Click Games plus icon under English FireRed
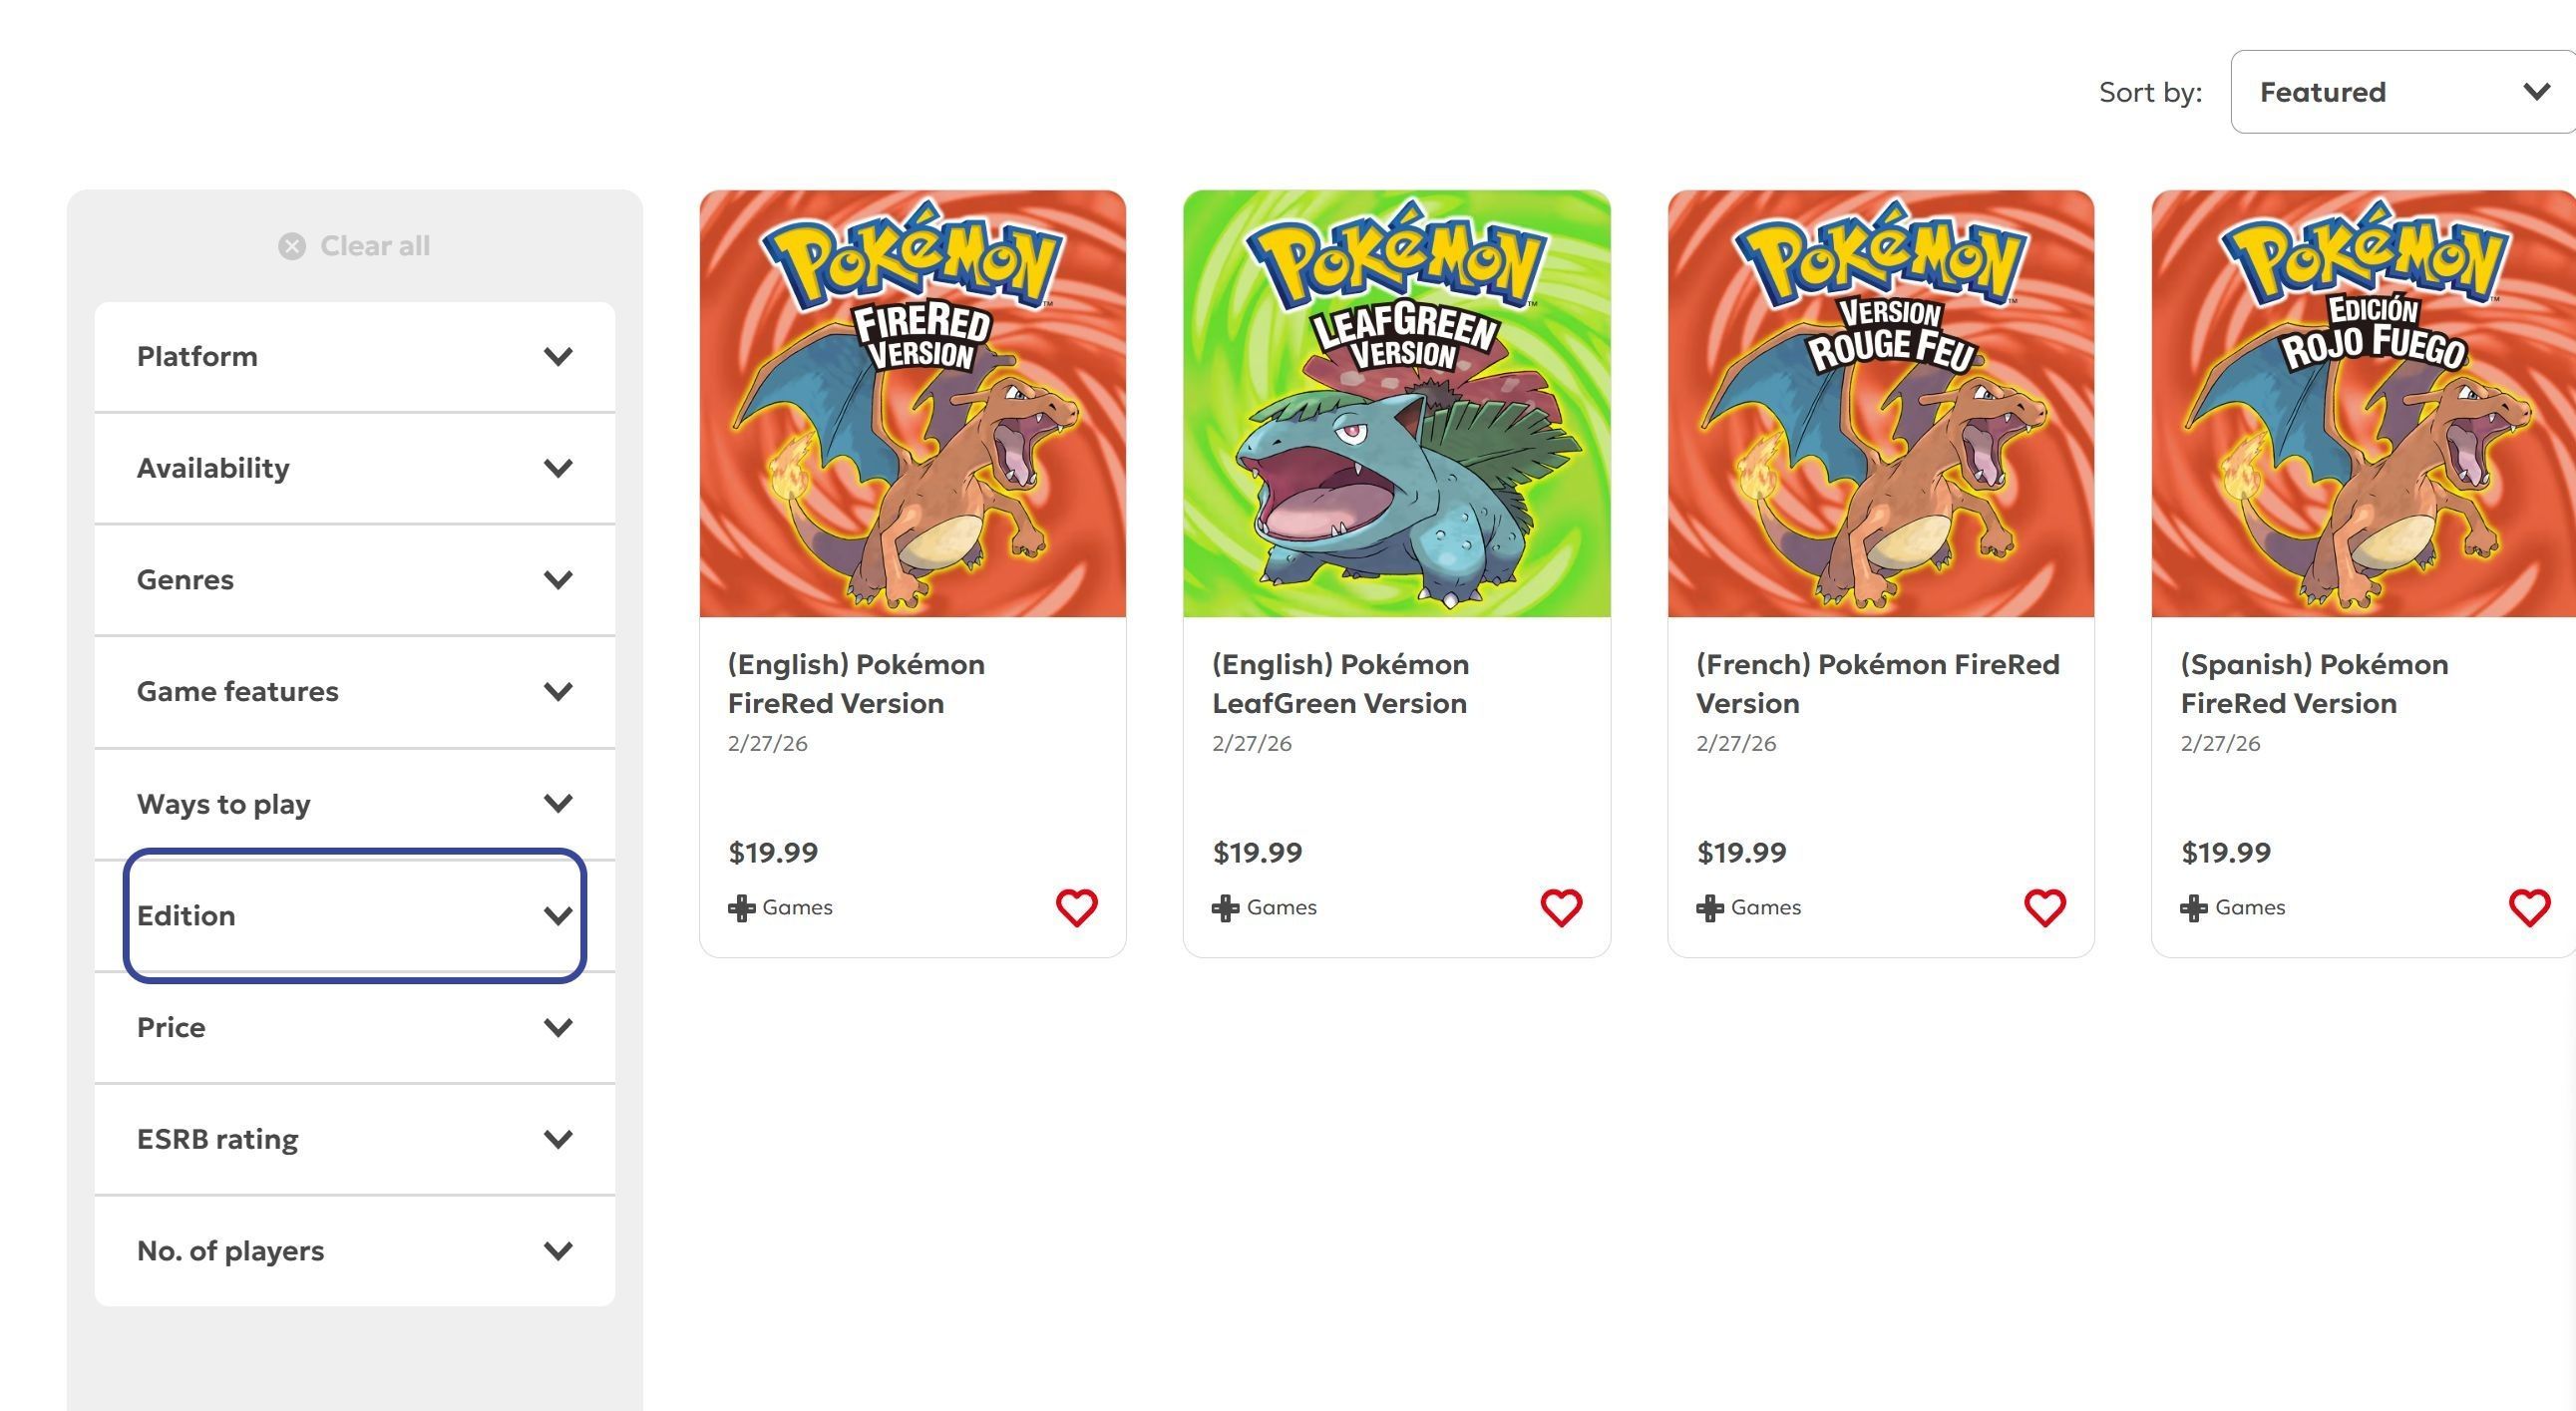This screenshot has width=2576, height=1411. pyautogui.click(x=741, y=908)
